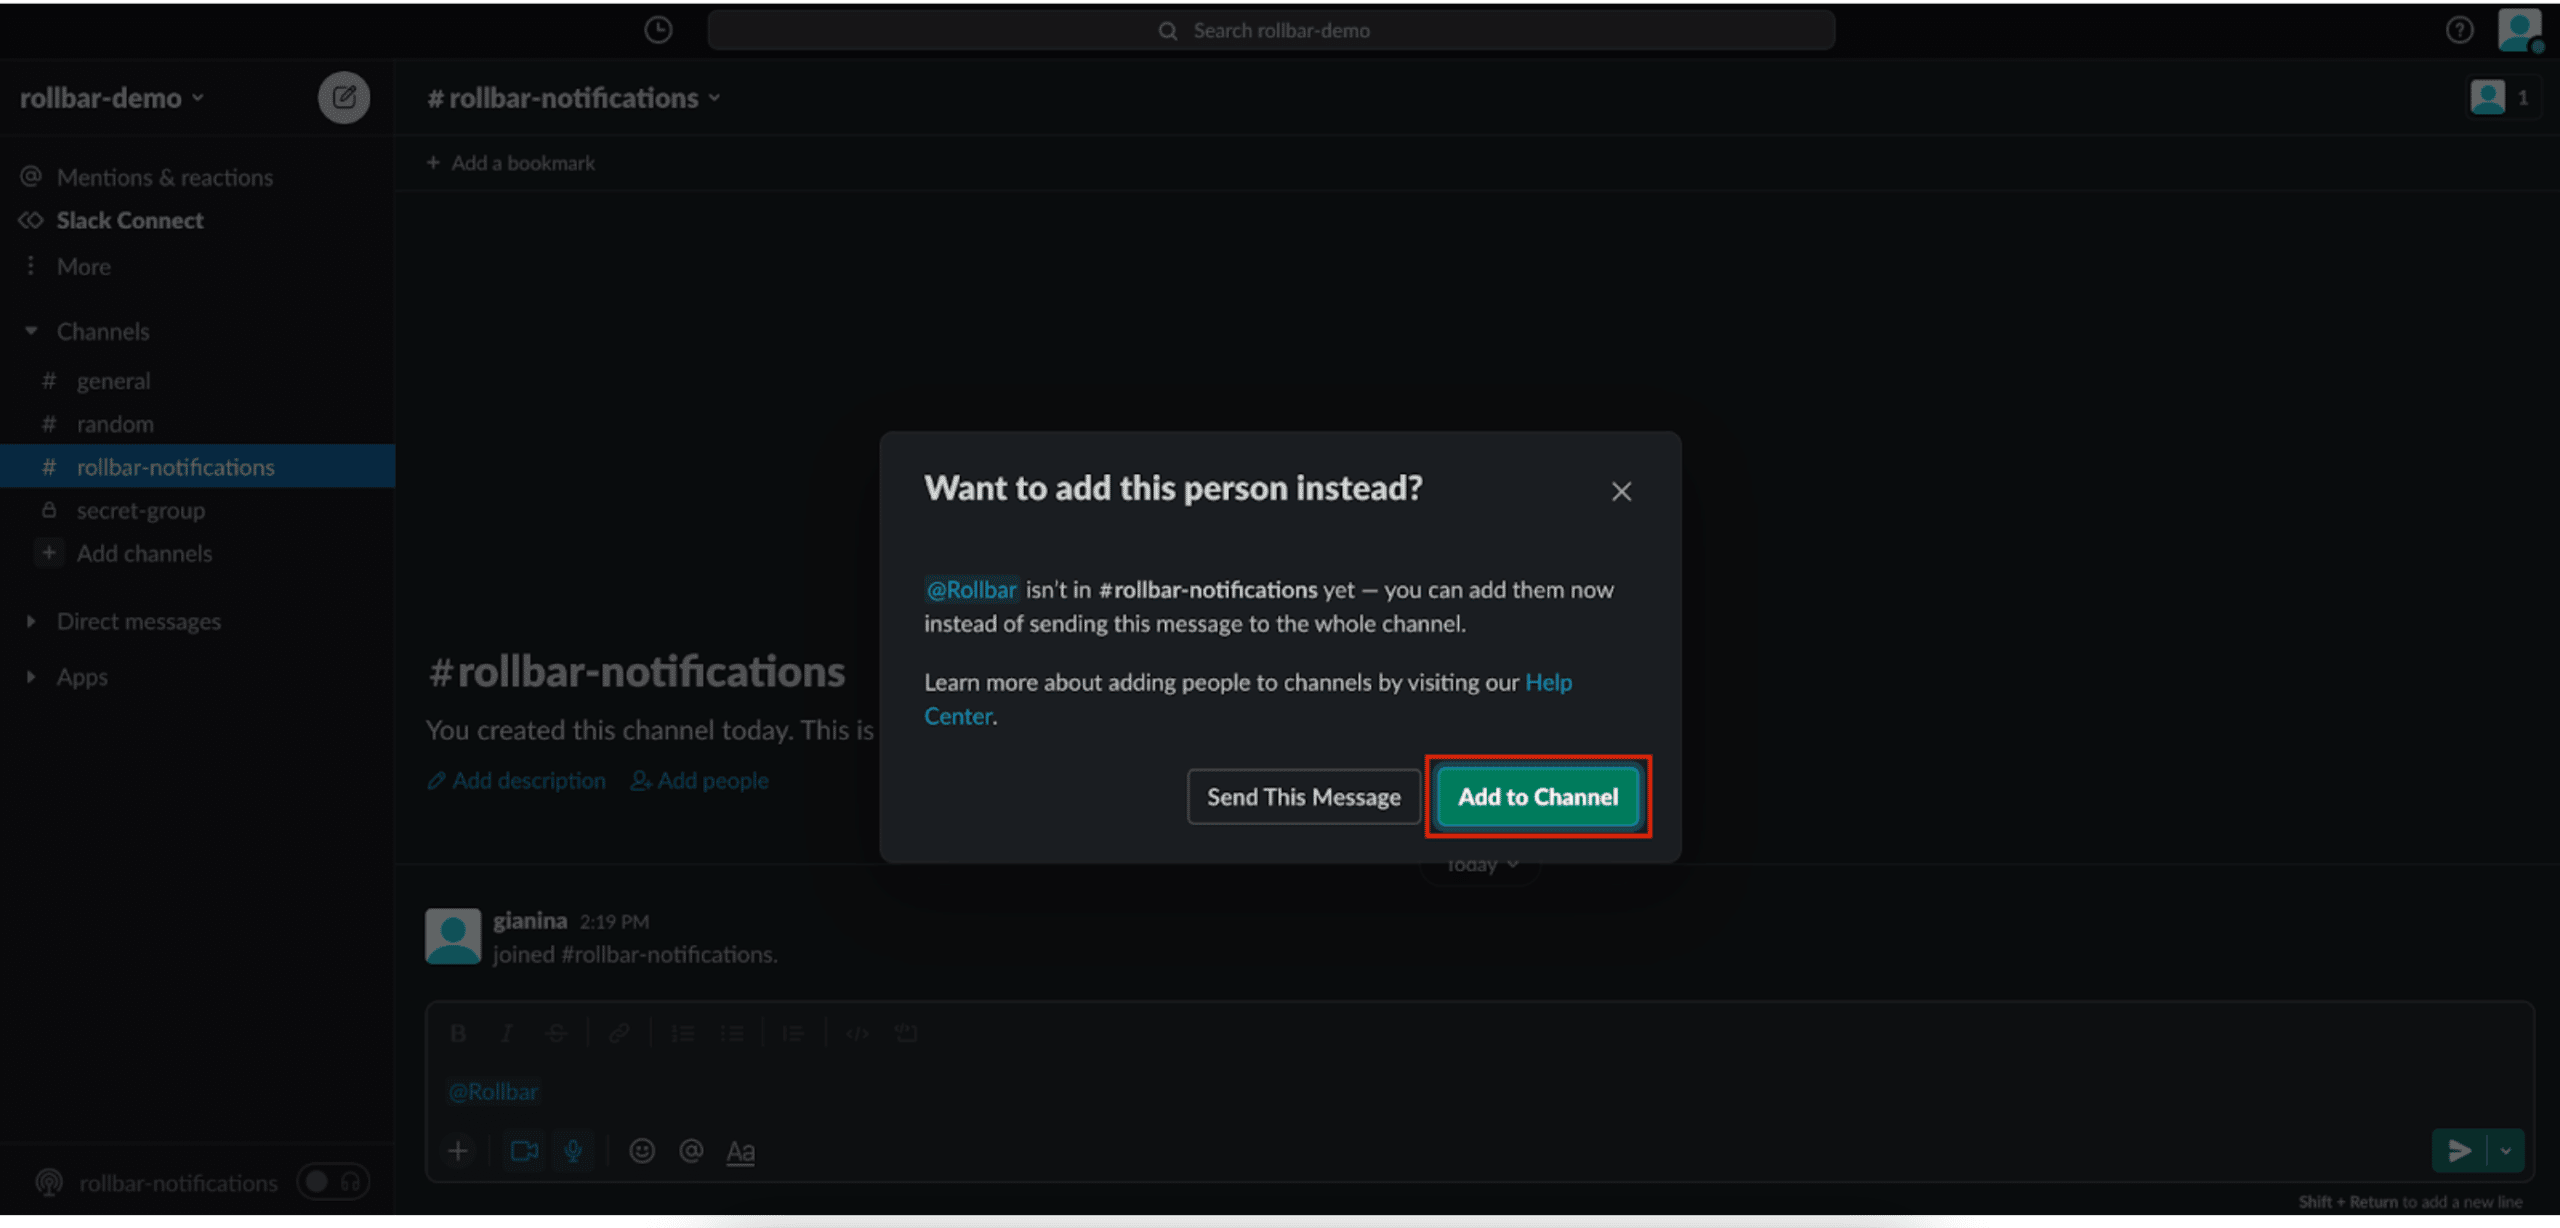2560x1228 pixels.
Task: Click the Add to Channel button
Action: tap(1538, 797)
